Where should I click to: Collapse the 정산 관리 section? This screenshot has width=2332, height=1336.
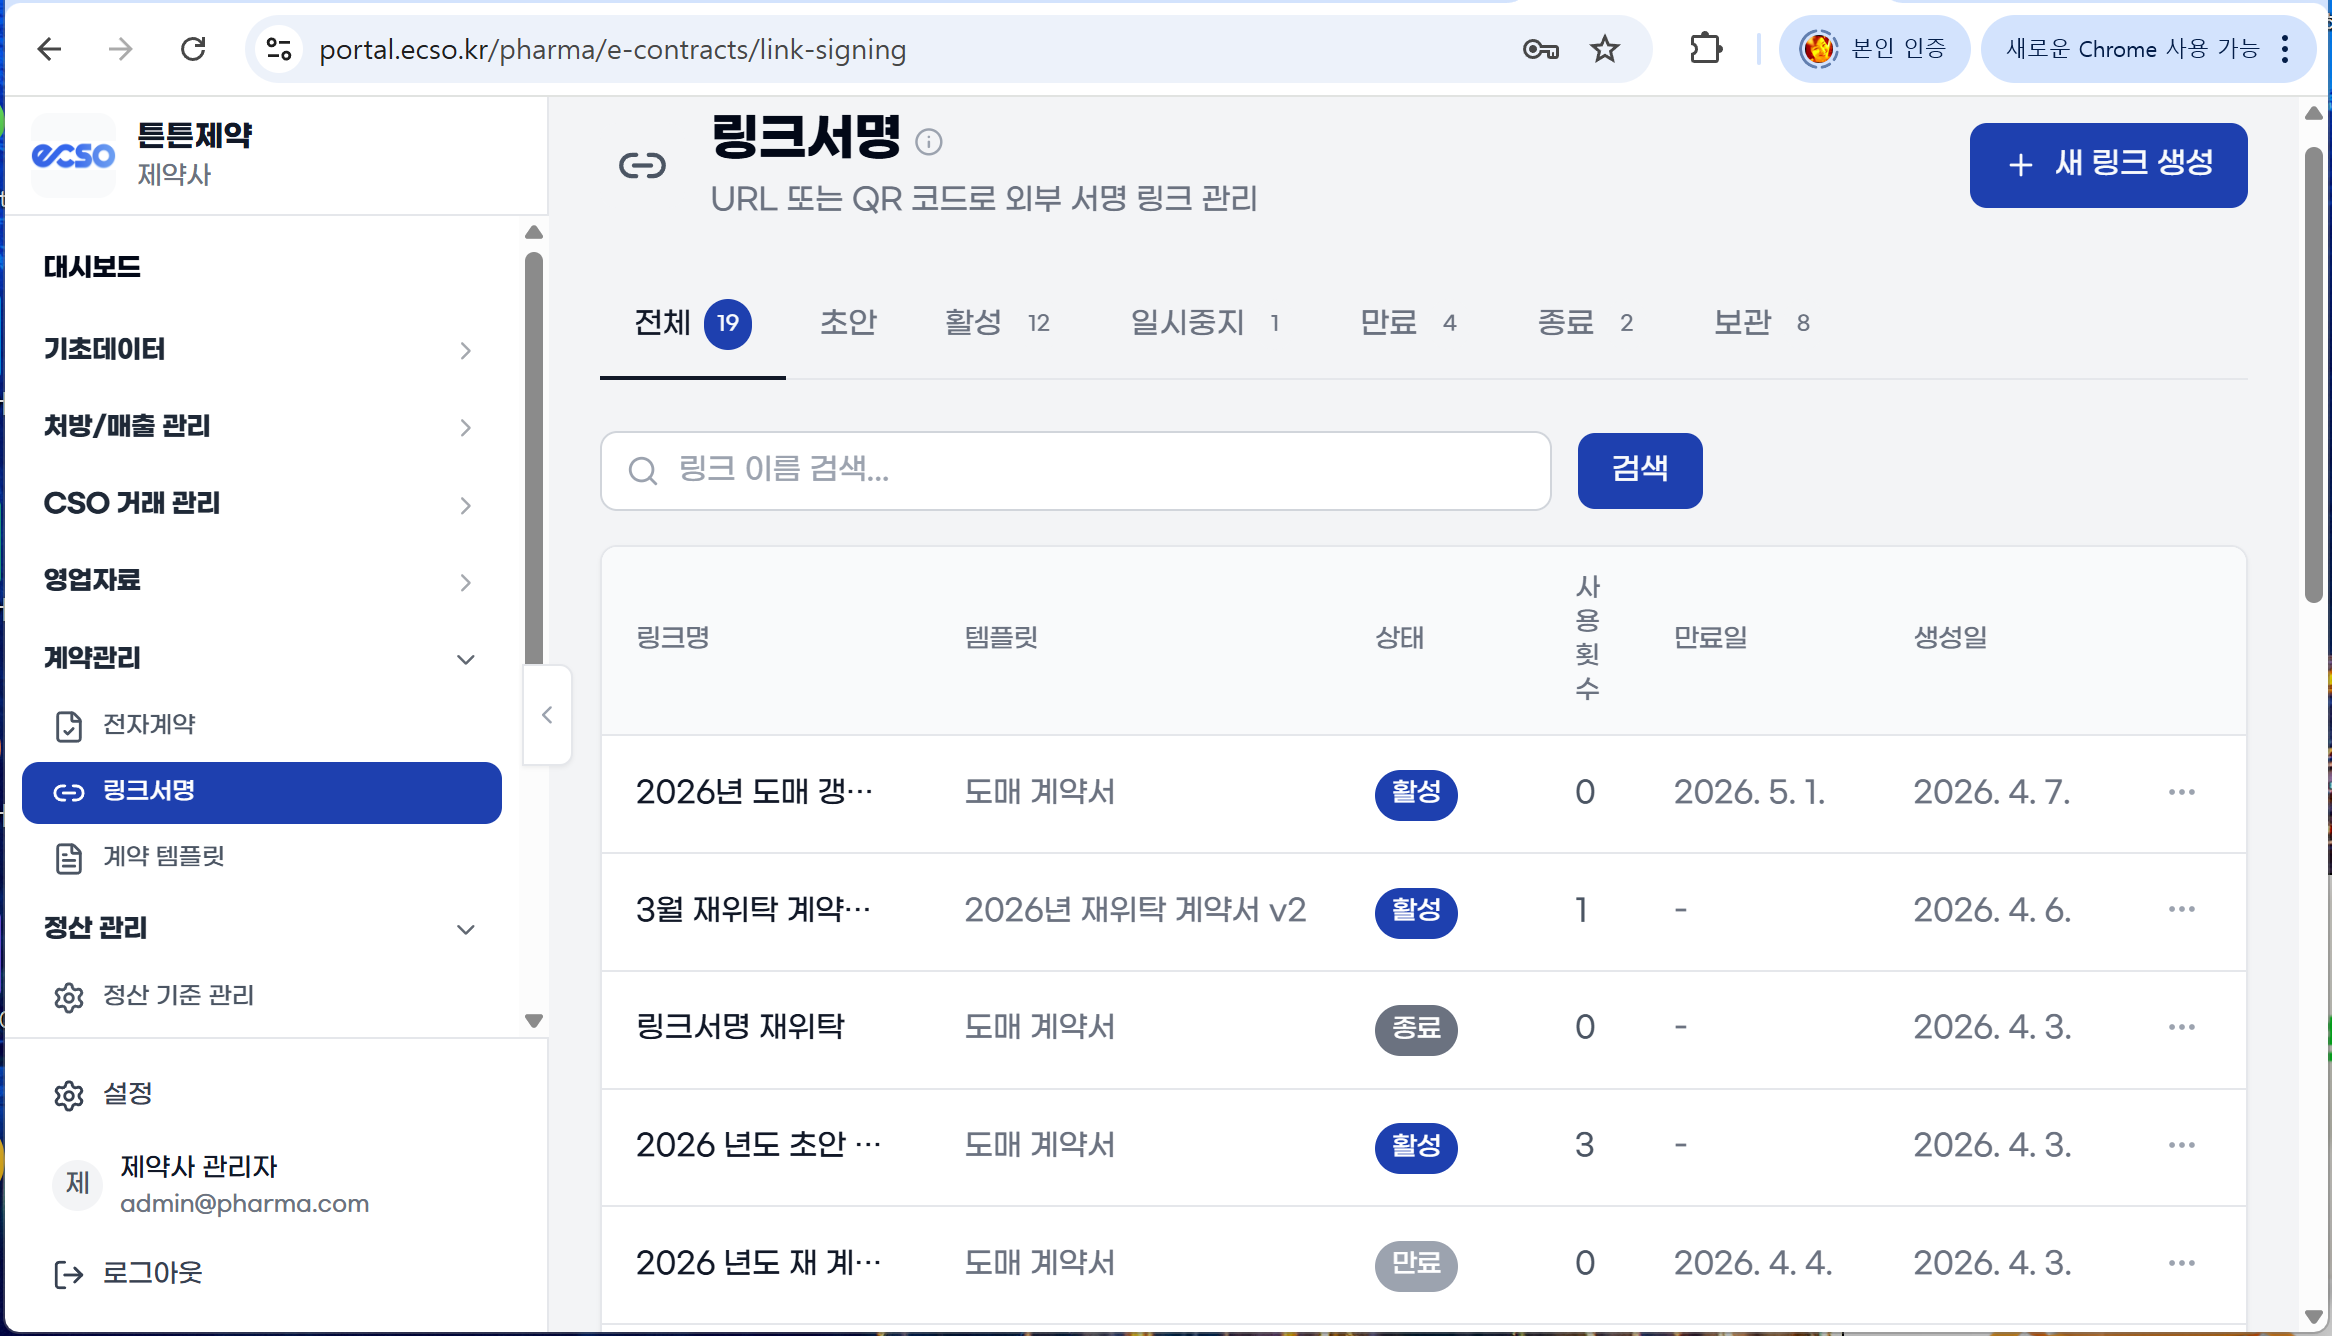point(465,929)
